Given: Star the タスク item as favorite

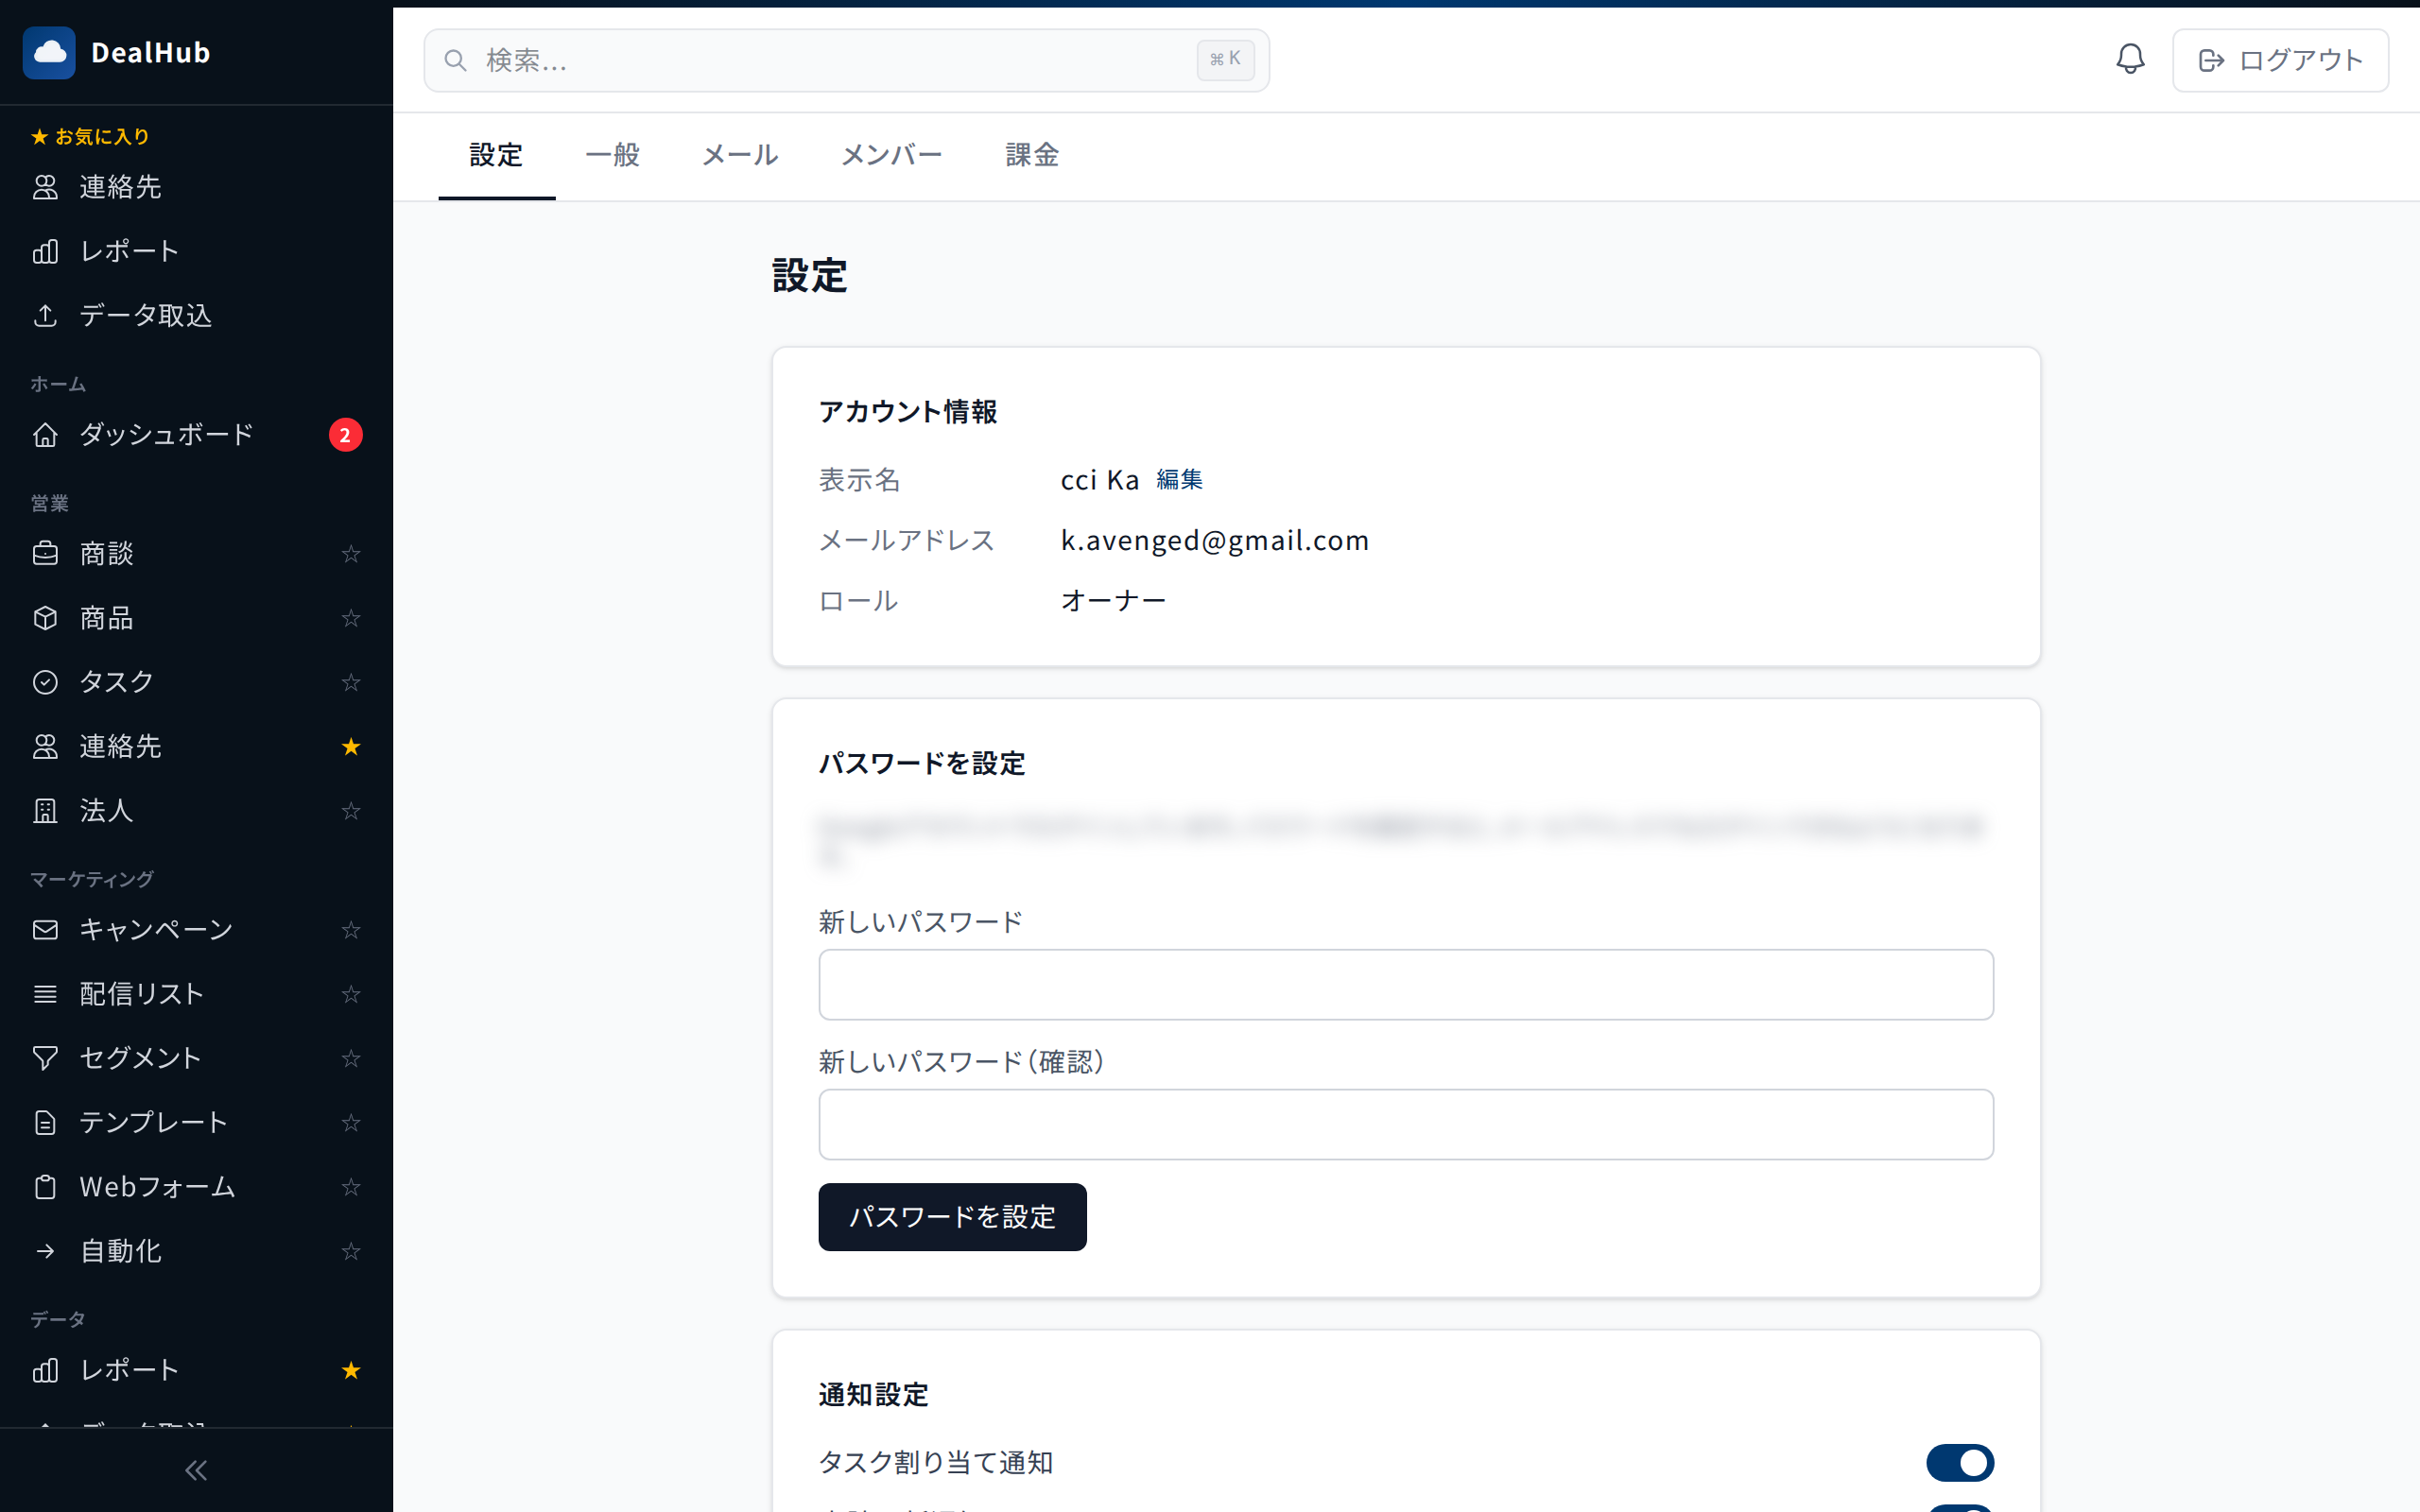Looking at the screenshot, I should click(x=350, y=682).
